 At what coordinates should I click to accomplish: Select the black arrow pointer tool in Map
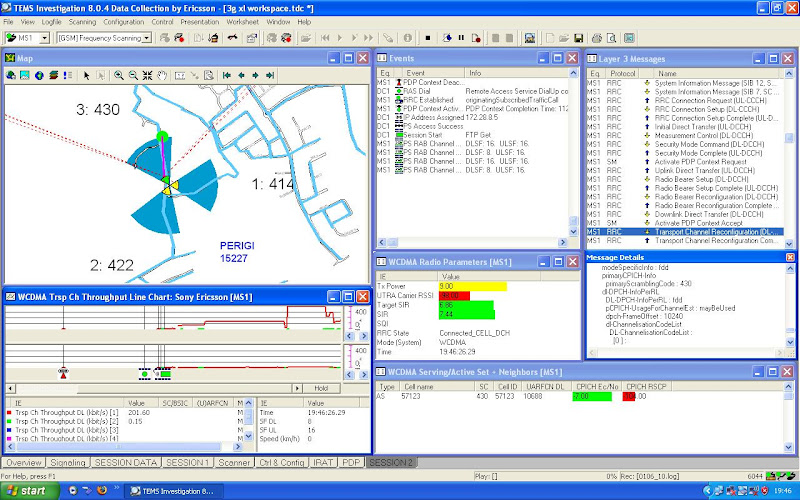(86, 76)
